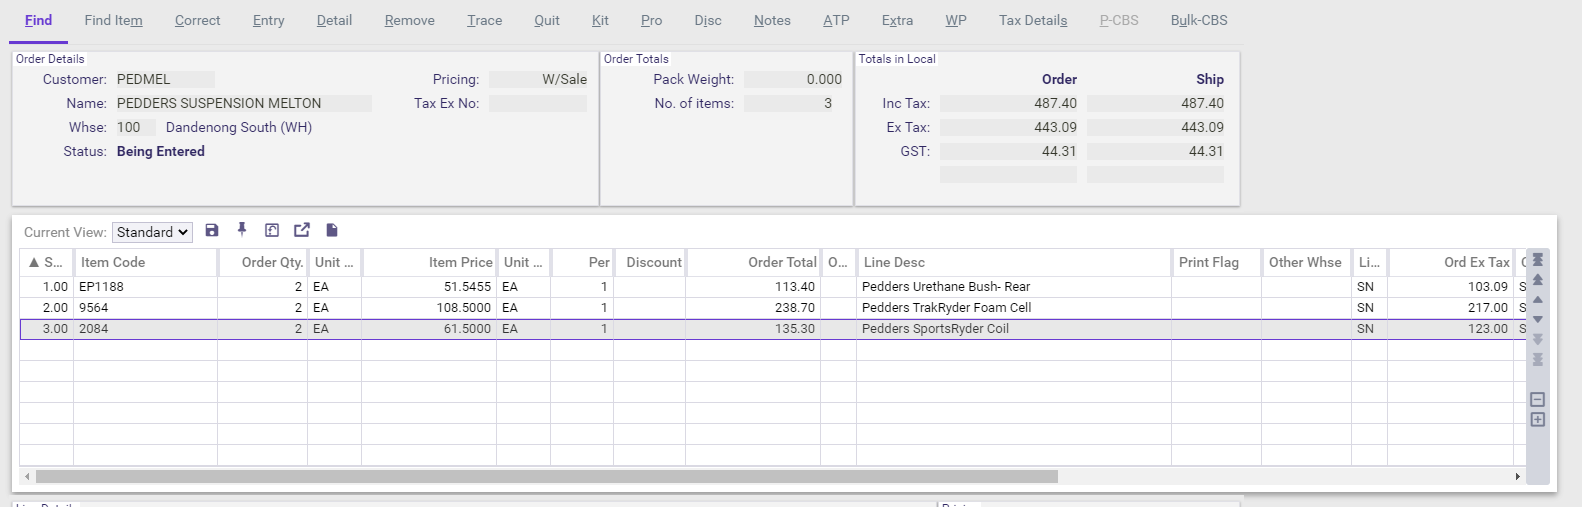The image size is (1582, 507).
Task: Click the Print Flag column header
Action: (1216, 262)
